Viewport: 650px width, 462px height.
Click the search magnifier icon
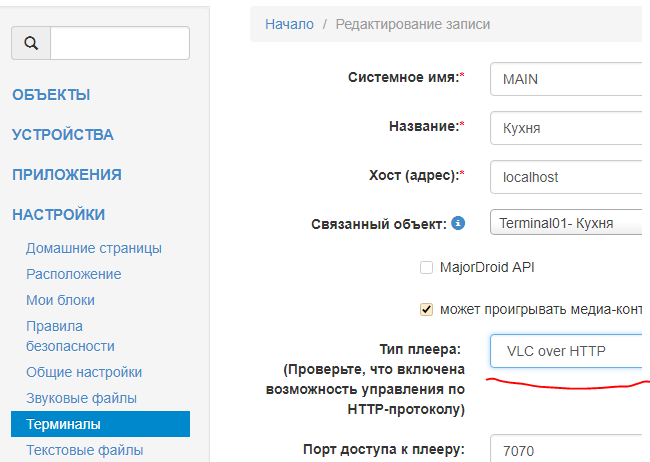pos(31,43)
